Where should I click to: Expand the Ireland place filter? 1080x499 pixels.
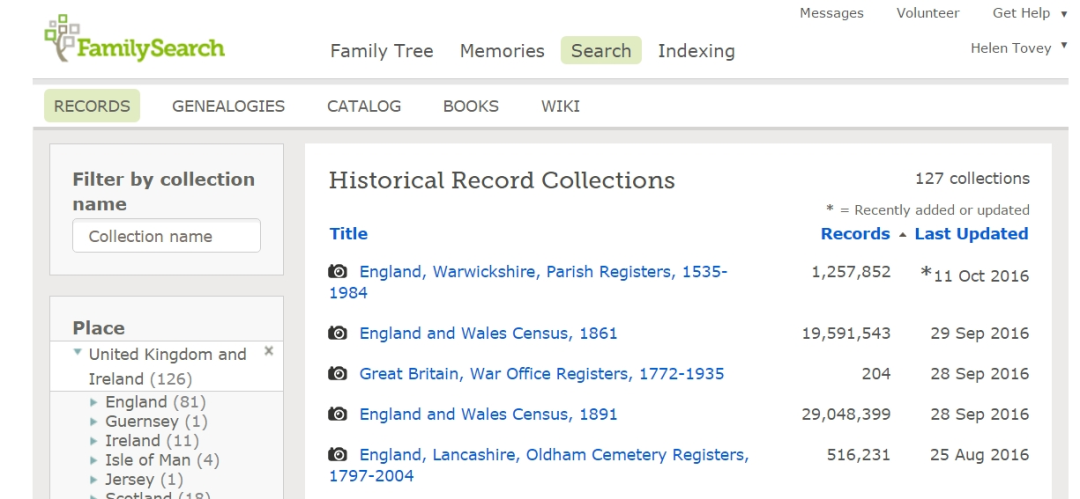click(95, 441)
